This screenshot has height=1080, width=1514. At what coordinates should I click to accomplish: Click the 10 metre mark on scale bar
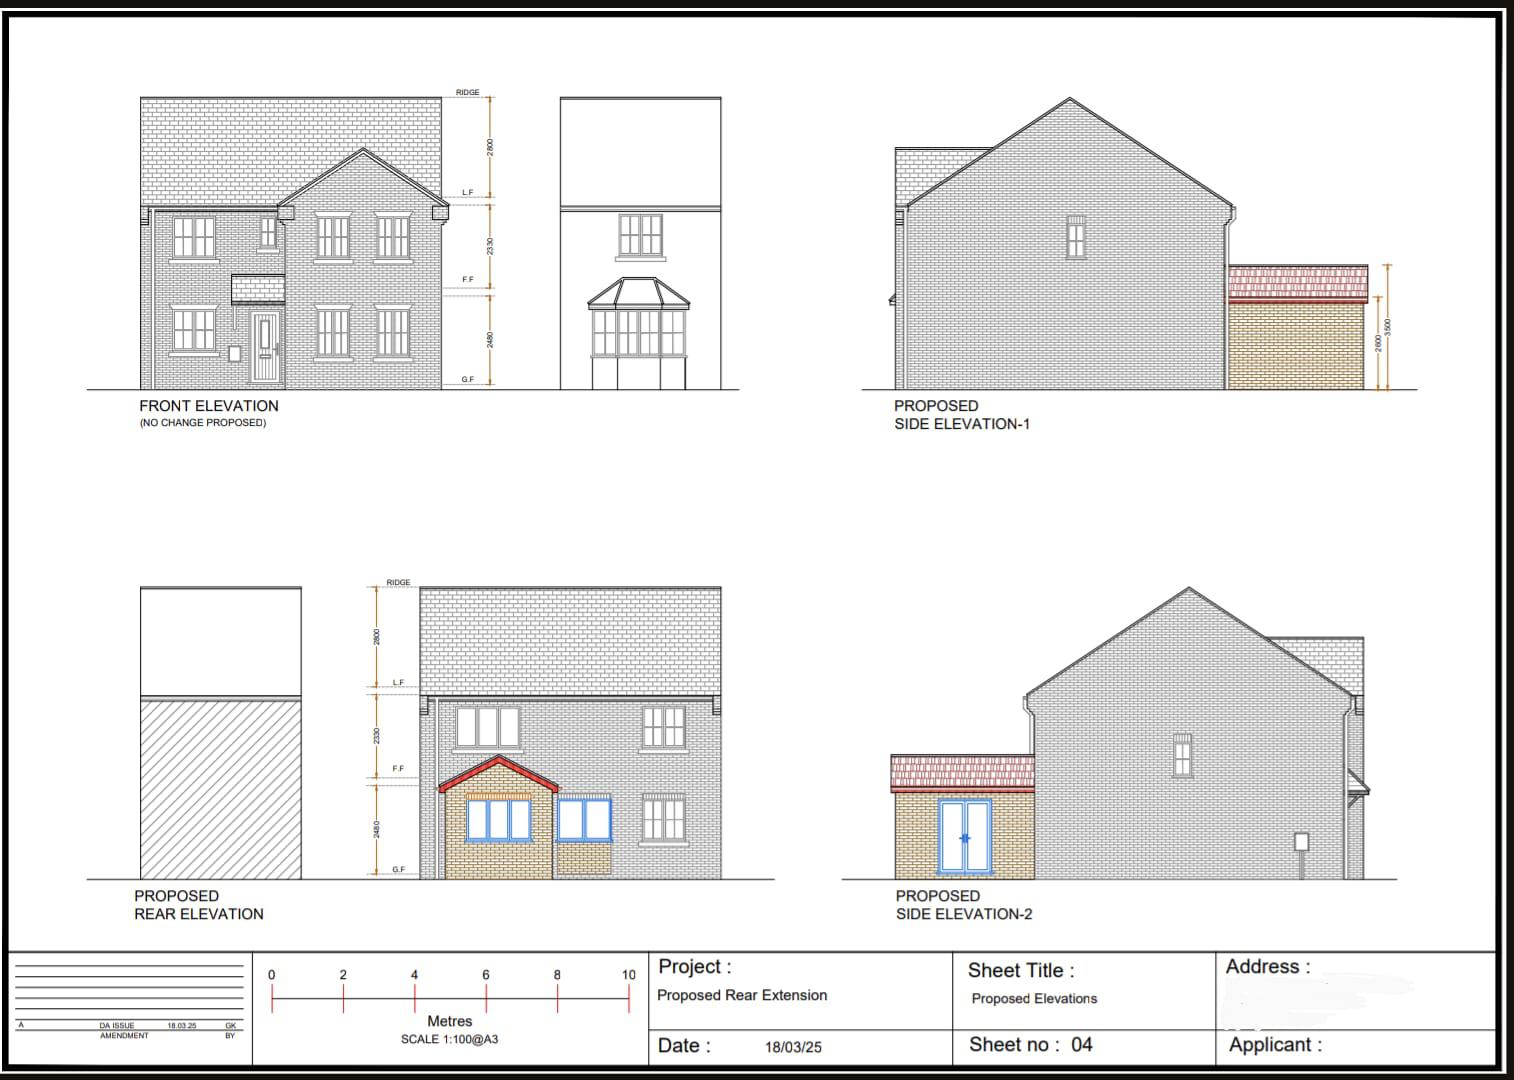click(x=629, y=975)
